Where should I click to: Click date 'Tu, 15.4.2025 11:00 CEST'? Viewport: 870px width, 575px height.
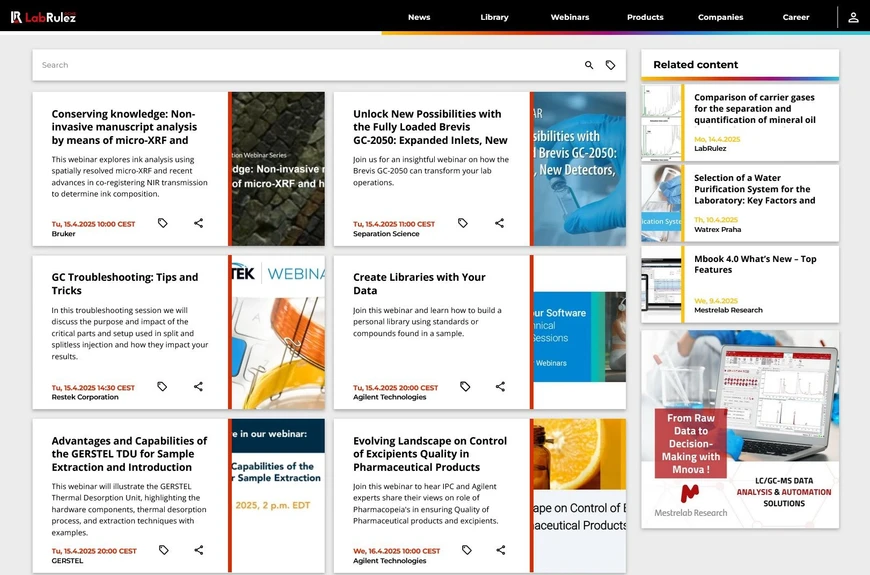pos(394,224)
